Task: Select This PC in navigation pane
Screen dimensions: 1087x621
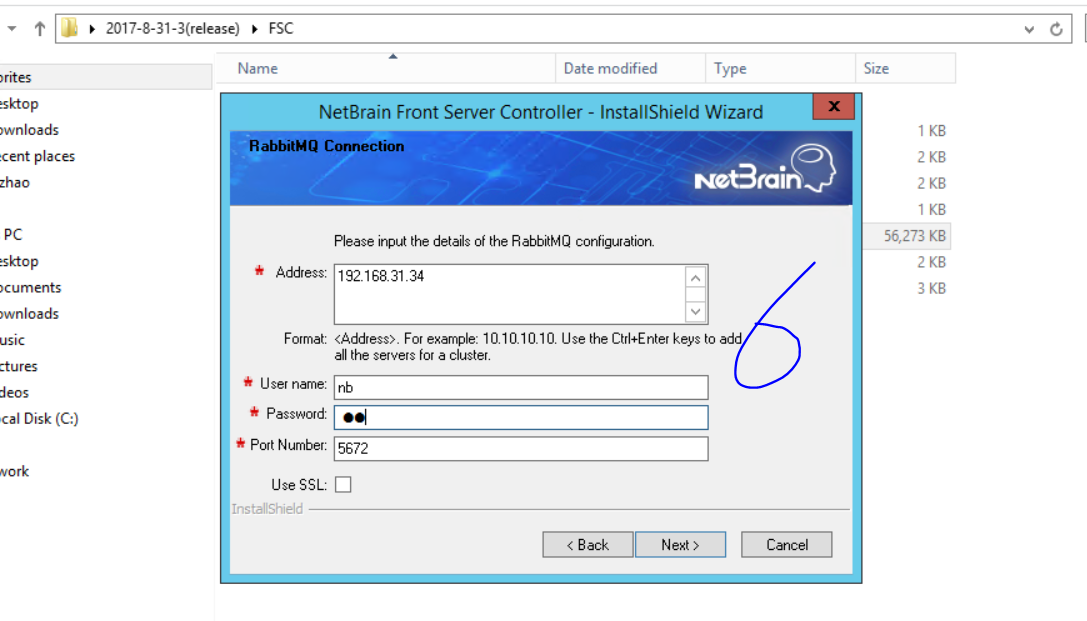Action: tap(12, 235)
